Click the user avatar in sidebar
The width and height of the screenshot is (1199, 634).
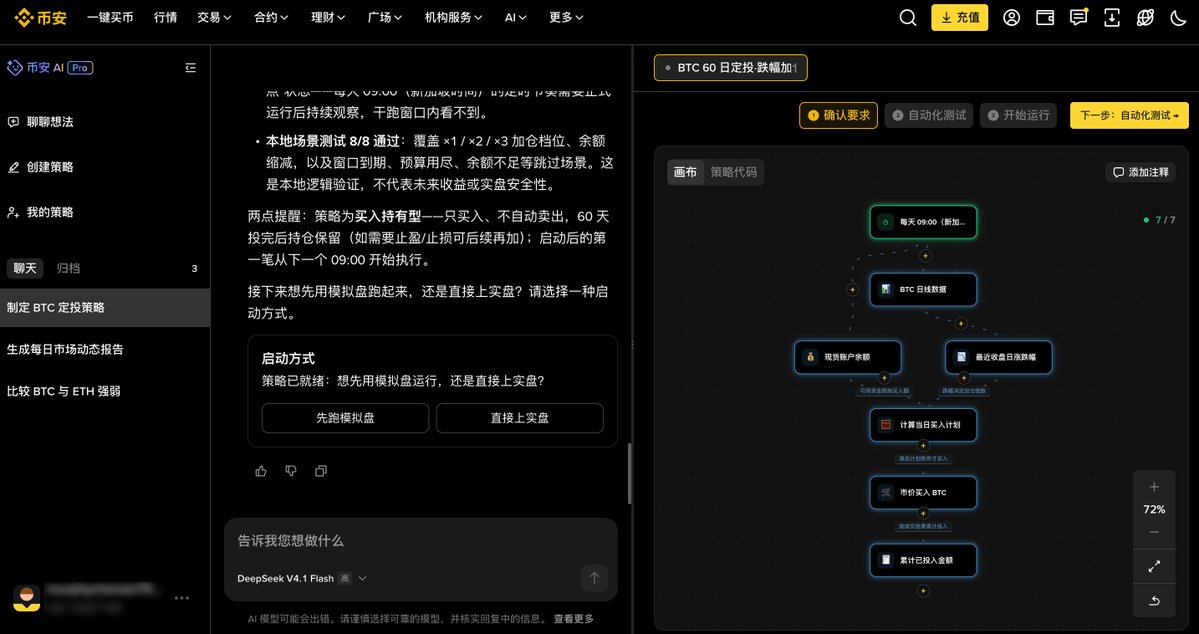27,598
